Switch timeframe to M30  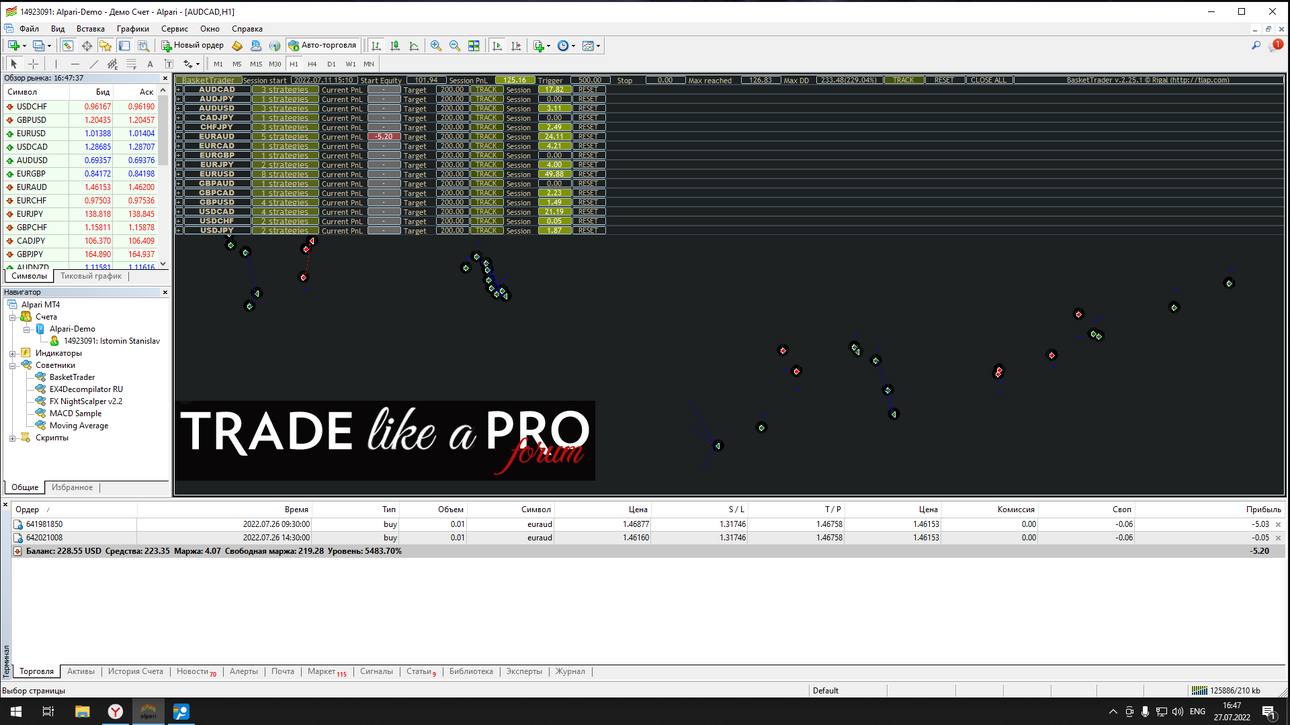(x=275, y=64)
